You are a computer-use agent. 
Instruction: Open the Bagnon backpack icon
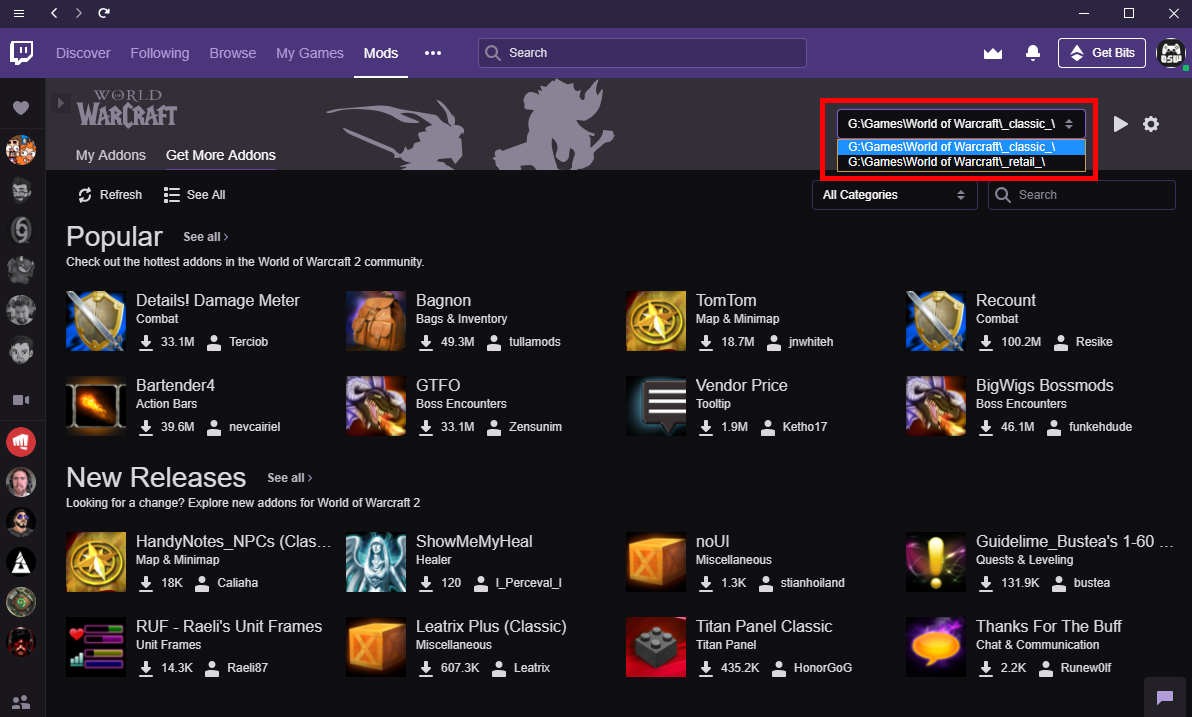point(376,321)
